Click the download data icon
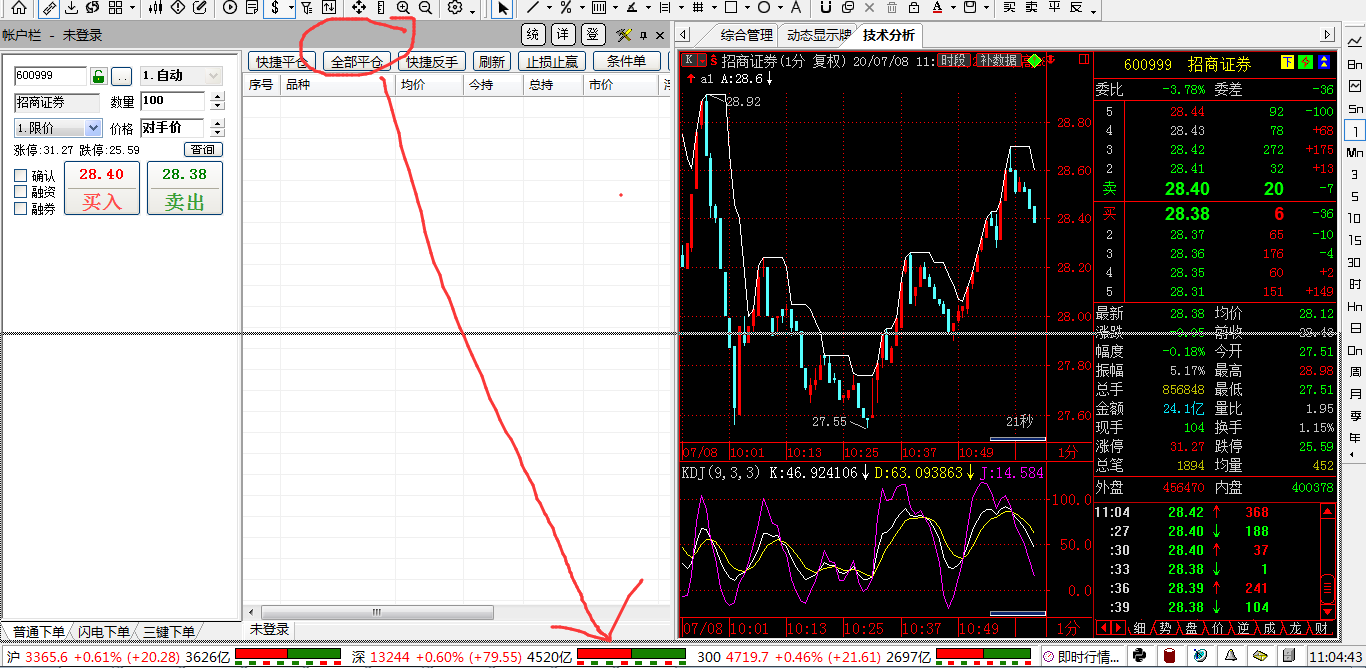This screenshot has width=1366, height=668. (x=72, y=8)
